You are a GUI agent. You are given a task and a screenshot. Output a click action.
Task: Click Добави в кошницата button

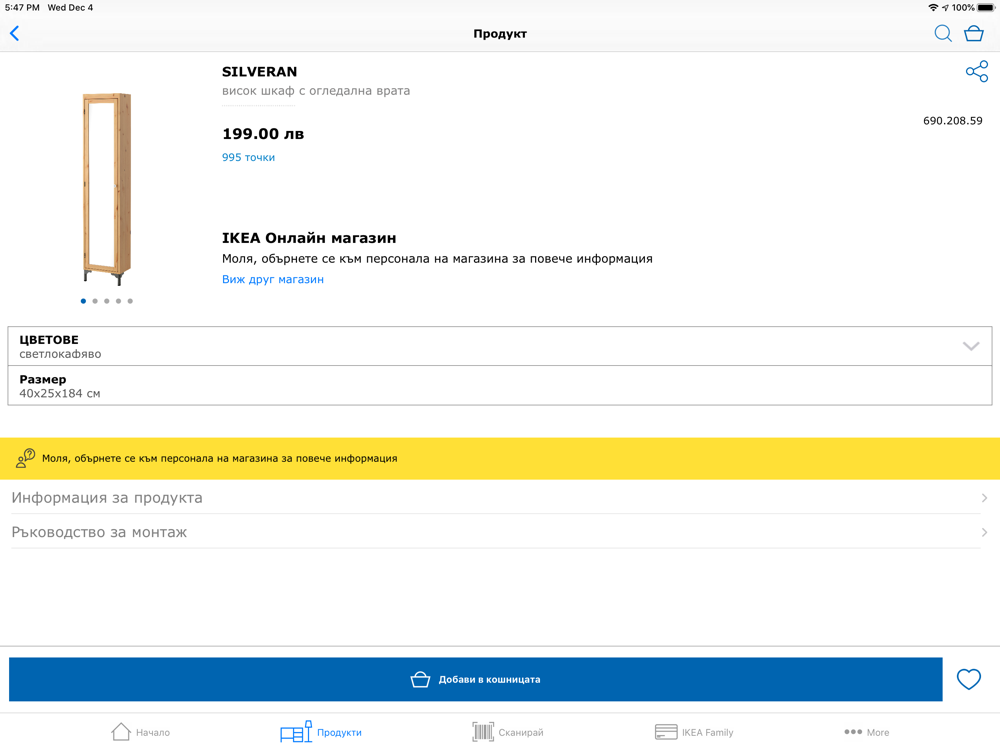click(x=476, y=679)
